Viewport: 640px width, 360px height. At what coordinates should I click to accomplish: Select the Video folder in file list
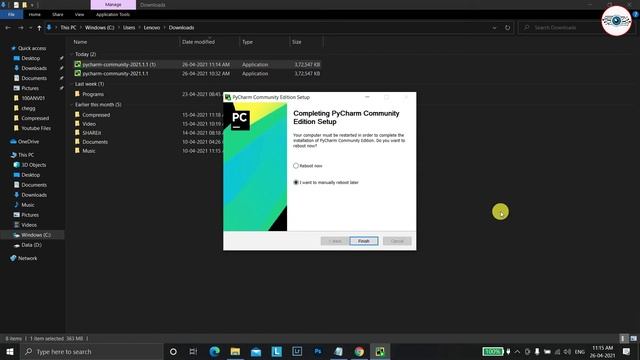point(89,124)
